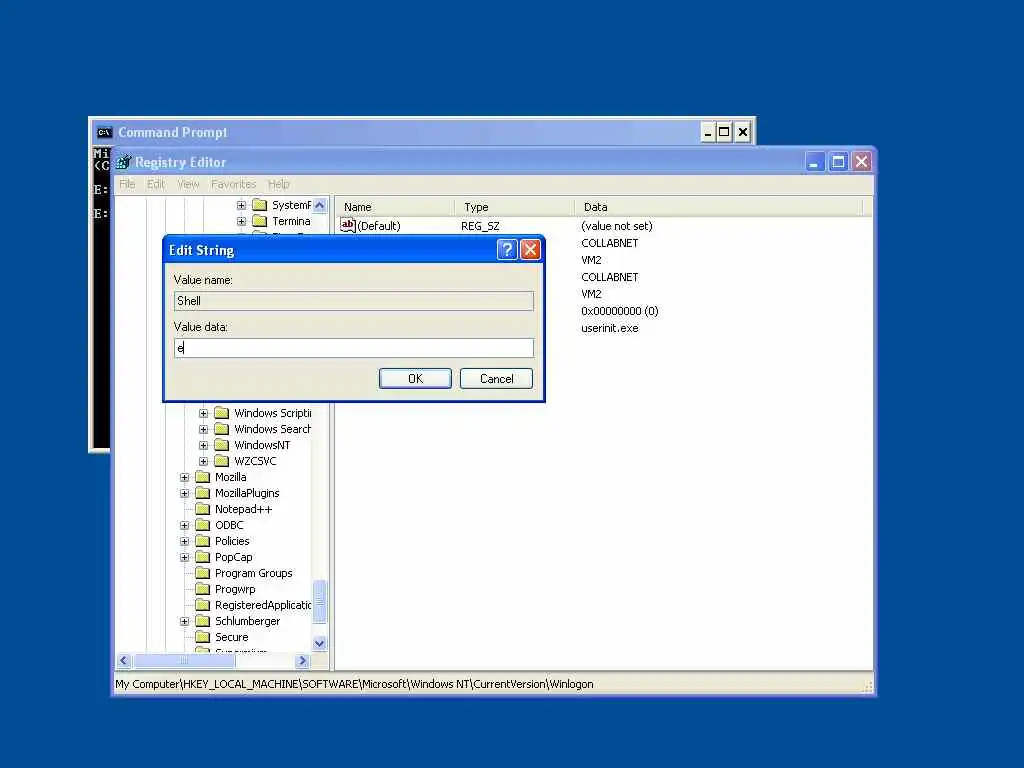Screen dimensions: 1024x768
Task: Click the registry path in status bar
Action: [354, 684]
